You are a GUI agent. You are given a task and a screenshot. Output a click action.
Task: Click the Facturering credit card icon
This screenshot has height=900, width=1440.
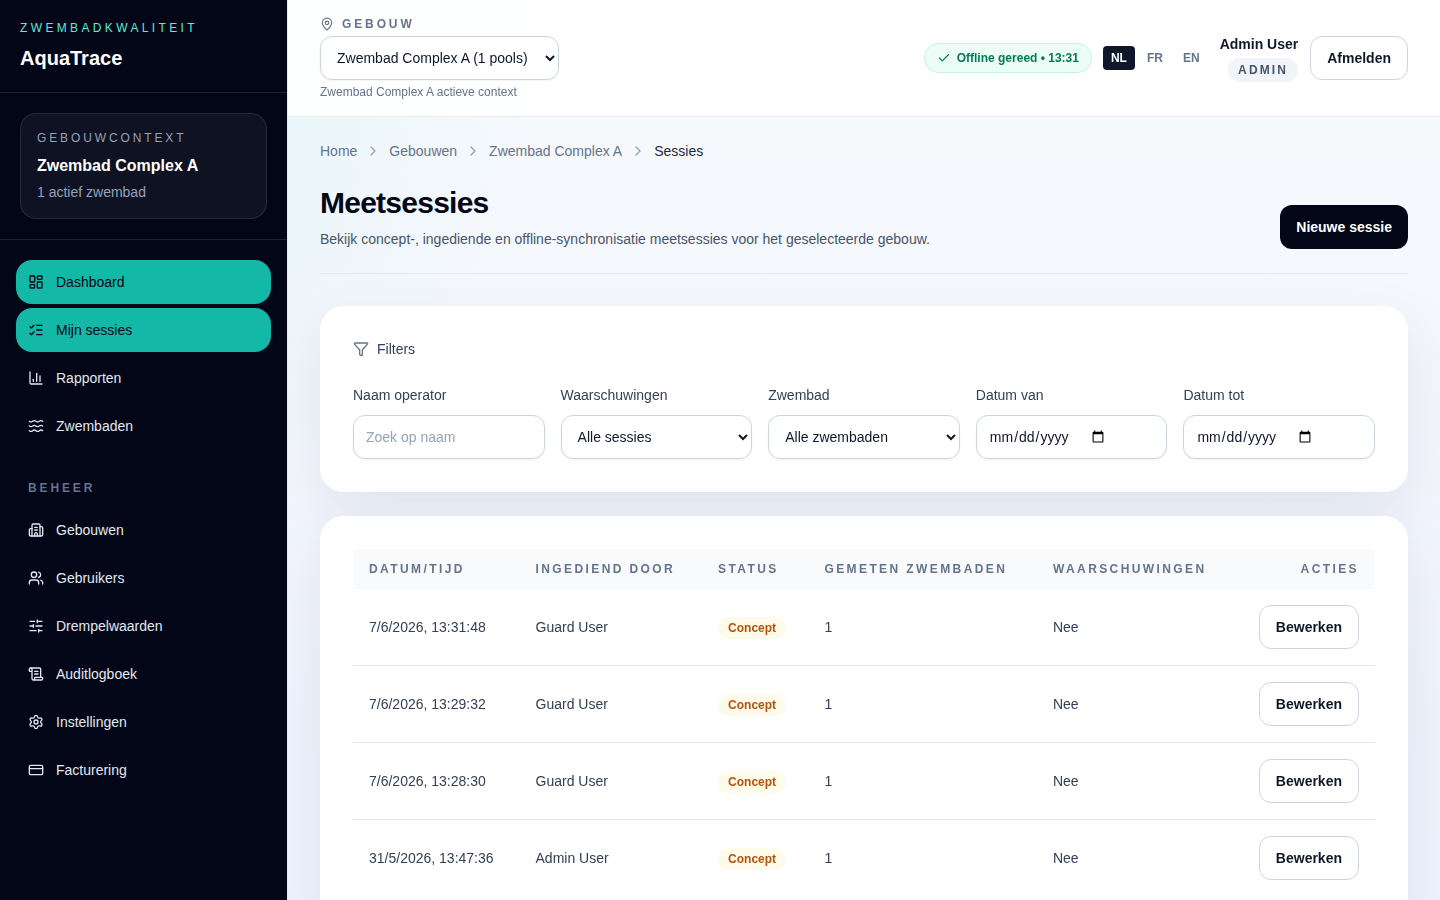click(x=36, y=770)
